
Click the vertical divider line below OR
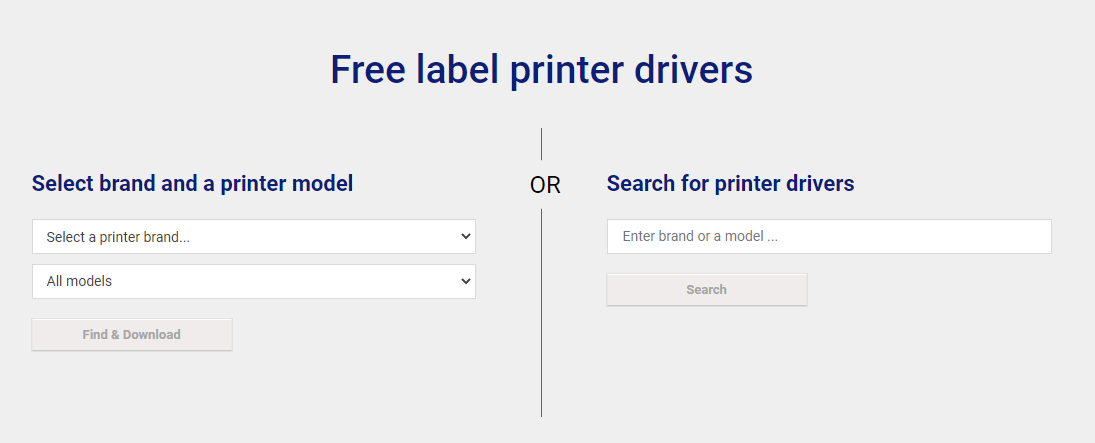tap(541, 312)
